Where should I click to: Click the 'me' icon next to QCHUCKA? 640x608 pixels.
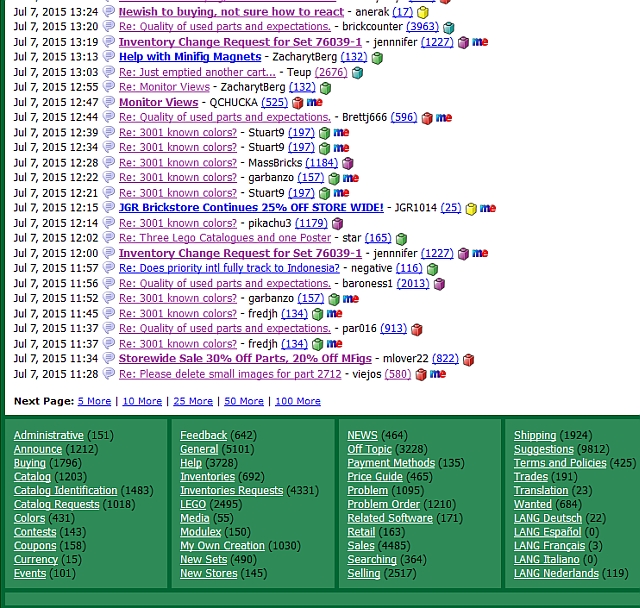[x=315, y=102]
